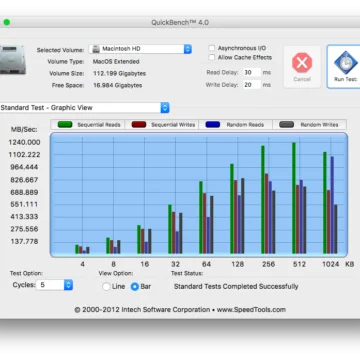Click the disk icon in Macintosh HD dropdown
Image resolution: width=360 pixels, height=360 pixels.
click(96, 49)
